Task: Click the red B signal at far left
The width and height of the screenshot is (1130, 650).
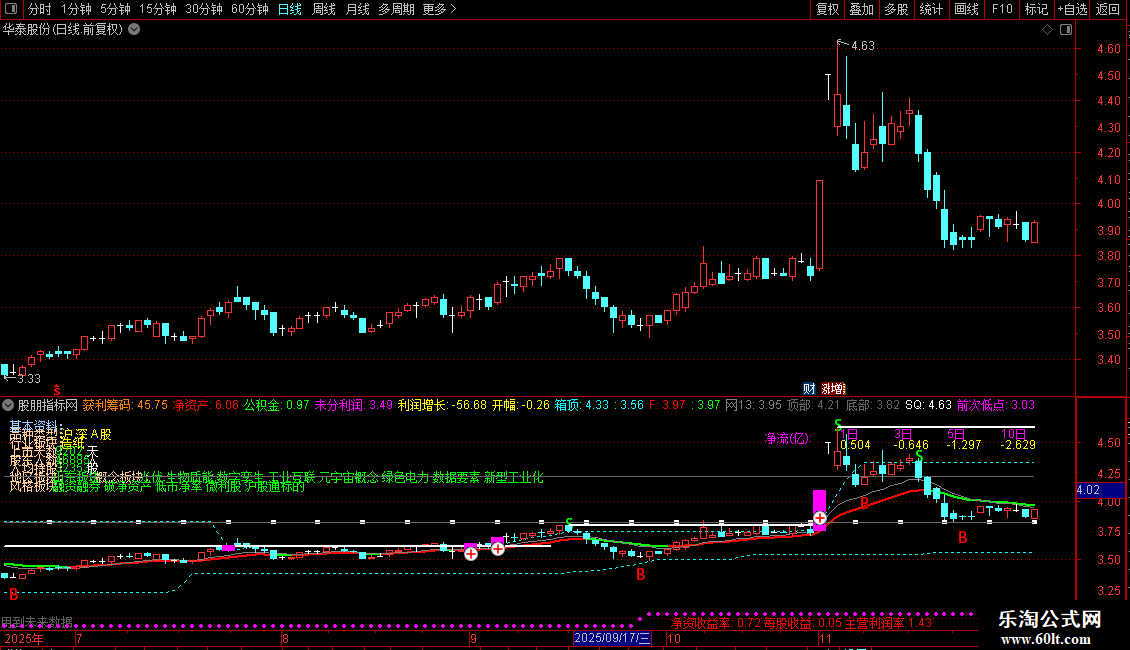Action: 13,595
